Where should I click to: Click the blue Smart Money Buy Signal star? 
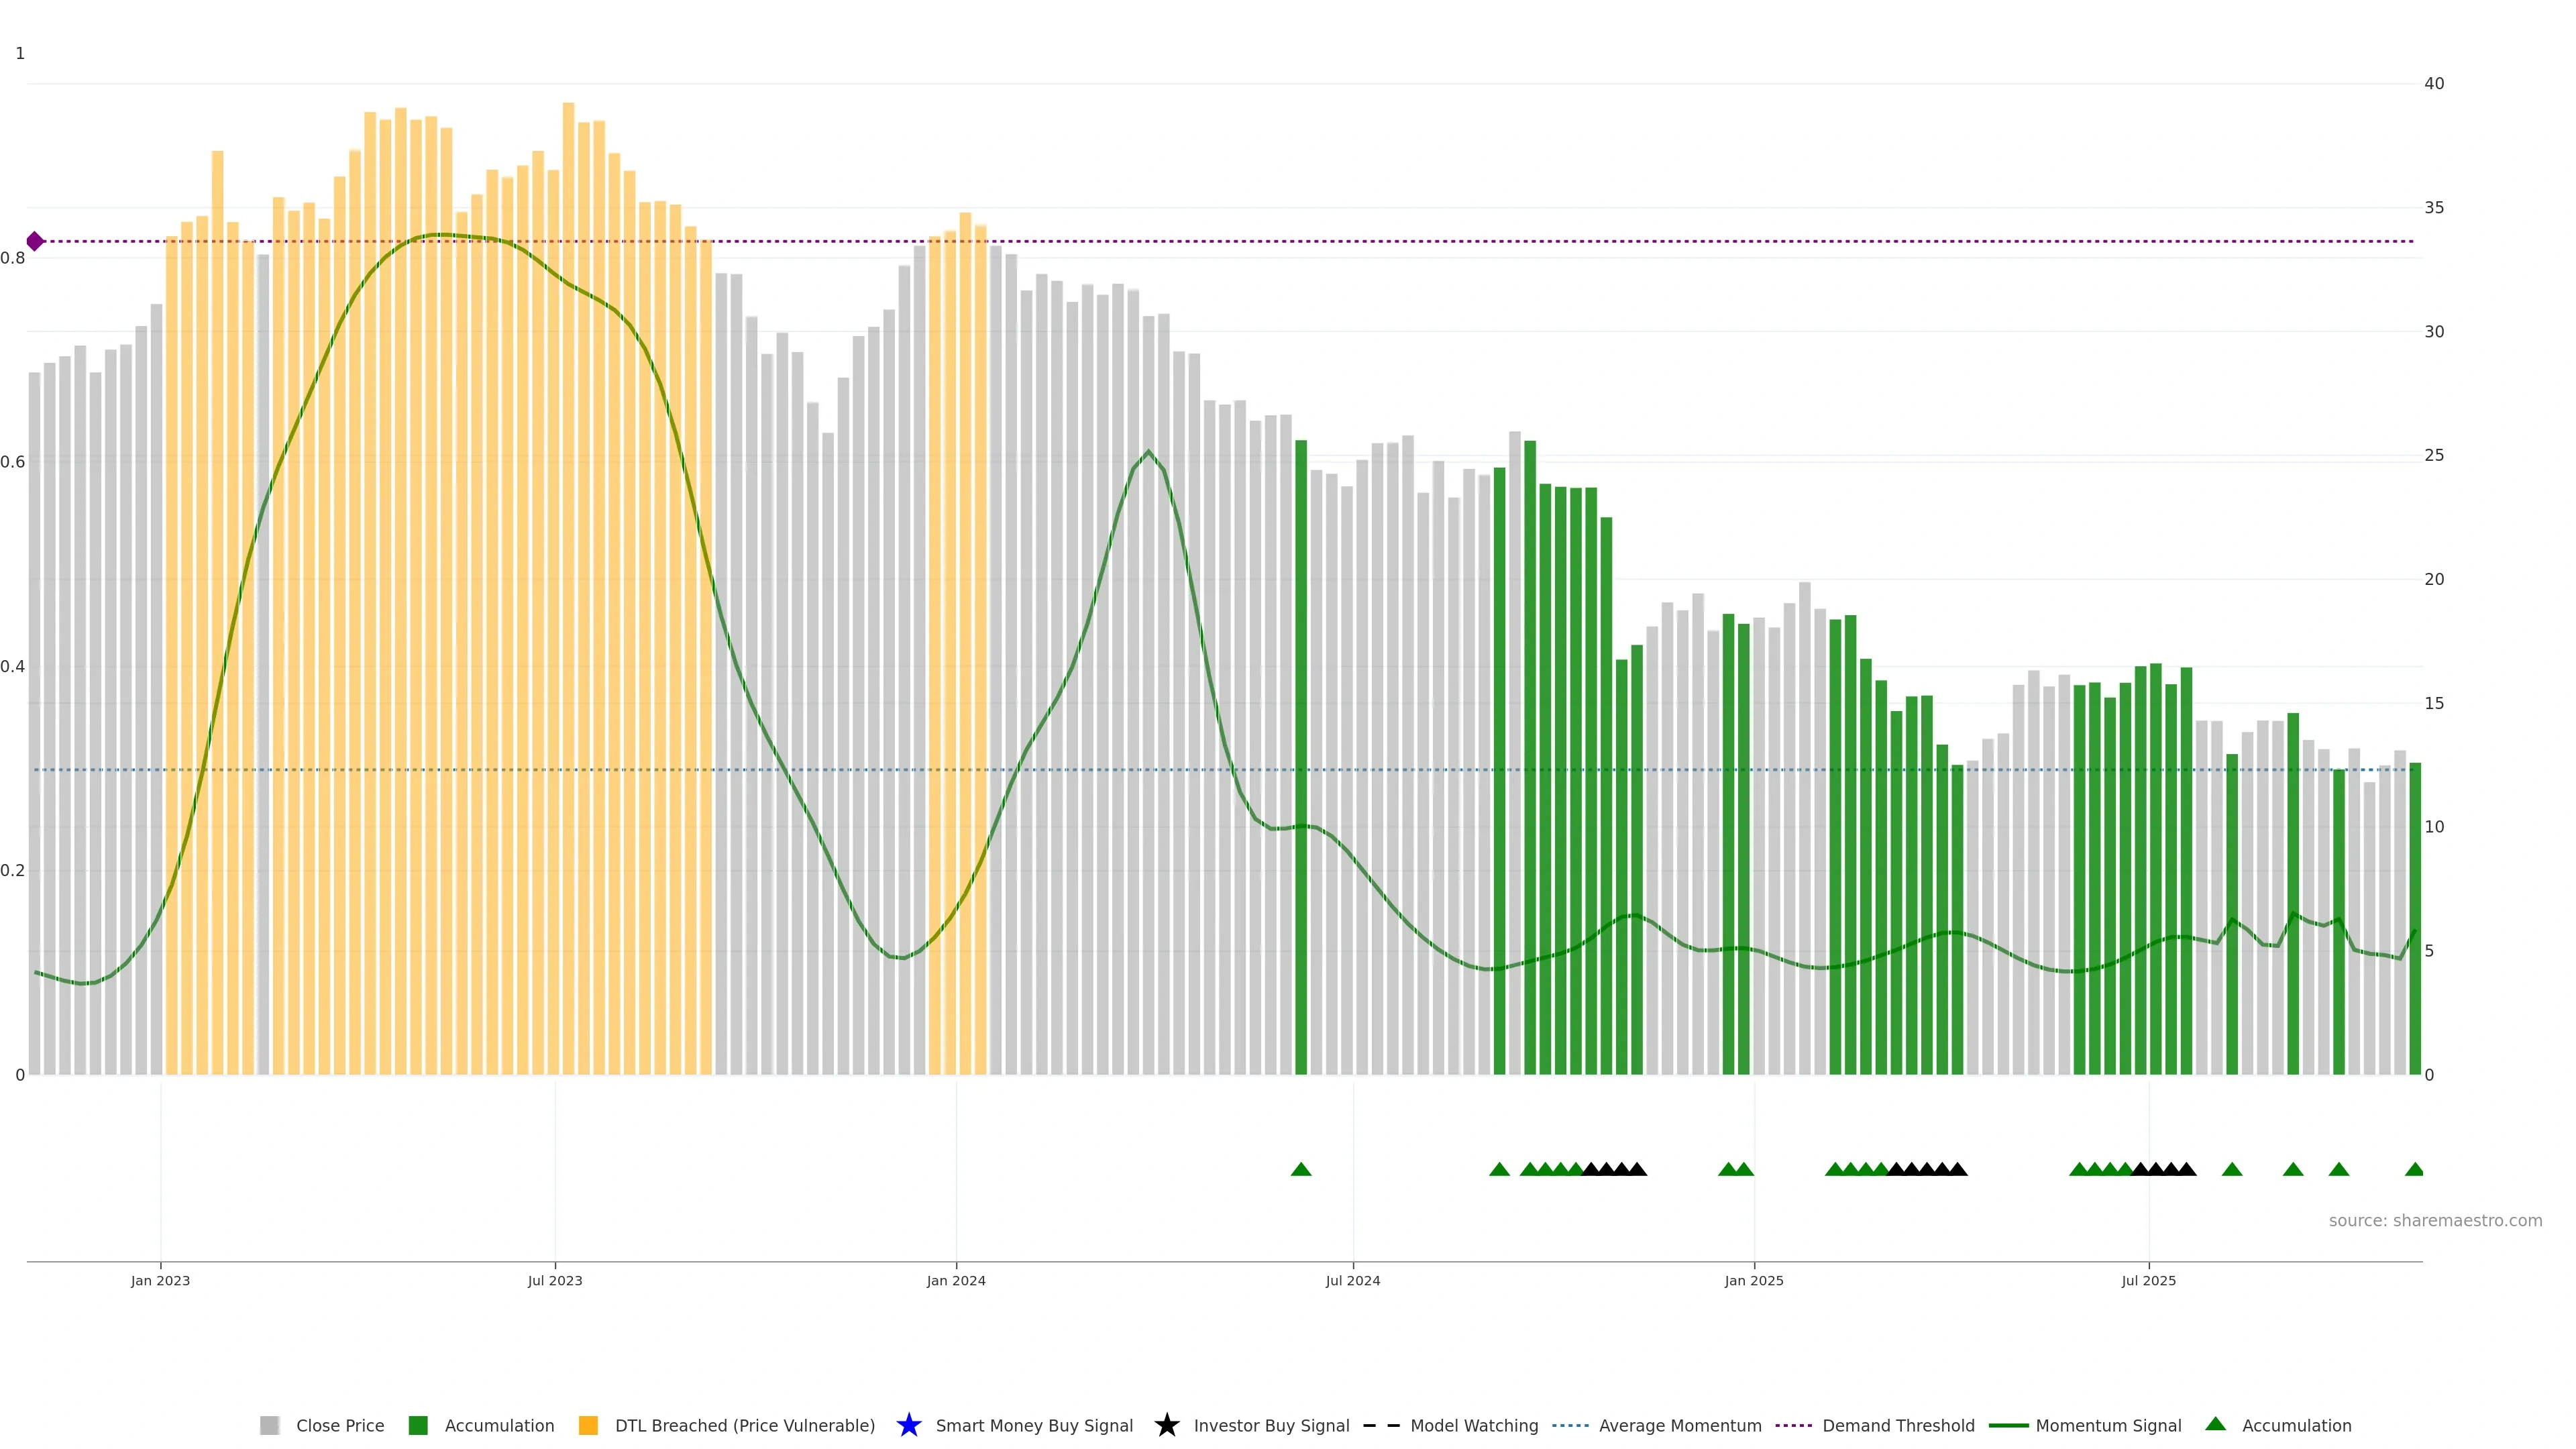(908, 1425)
